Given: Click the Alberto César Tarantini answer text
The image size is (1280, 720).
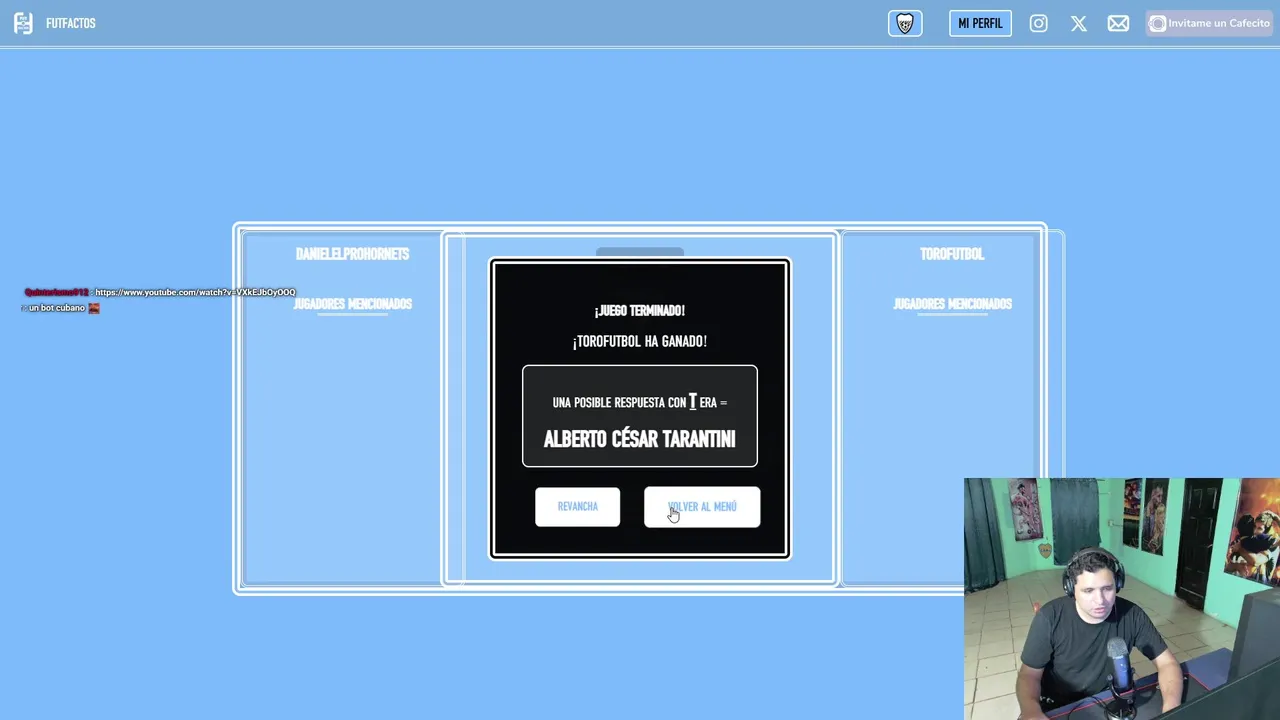Looking at the screenshot, I should [x=640, y=439].
